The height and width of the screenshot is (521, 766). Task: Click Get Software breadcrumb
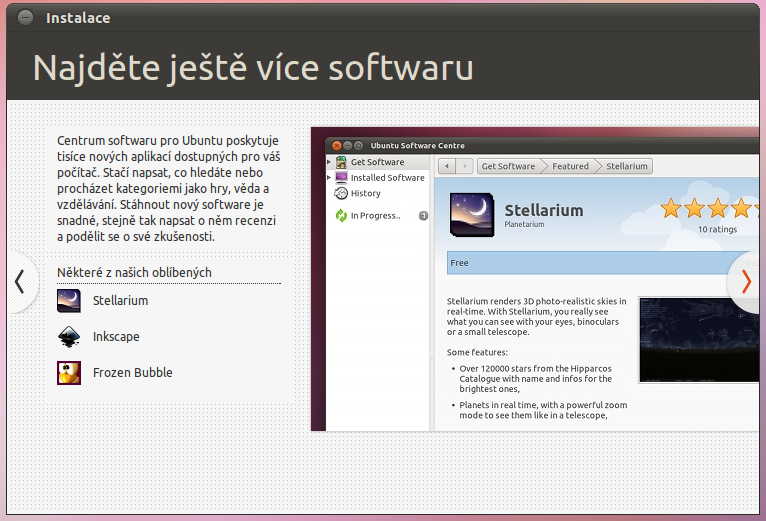pyautogui.click(x=509, y=166)
